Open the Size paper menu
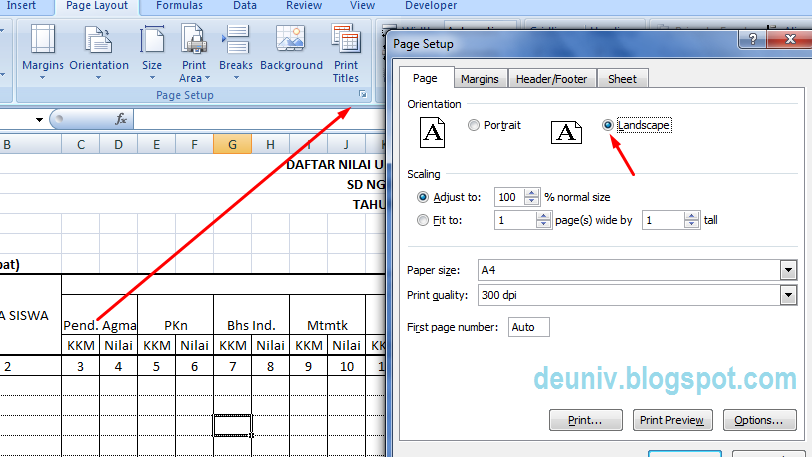This screenshot has width=812, height=457. point(152,52)
